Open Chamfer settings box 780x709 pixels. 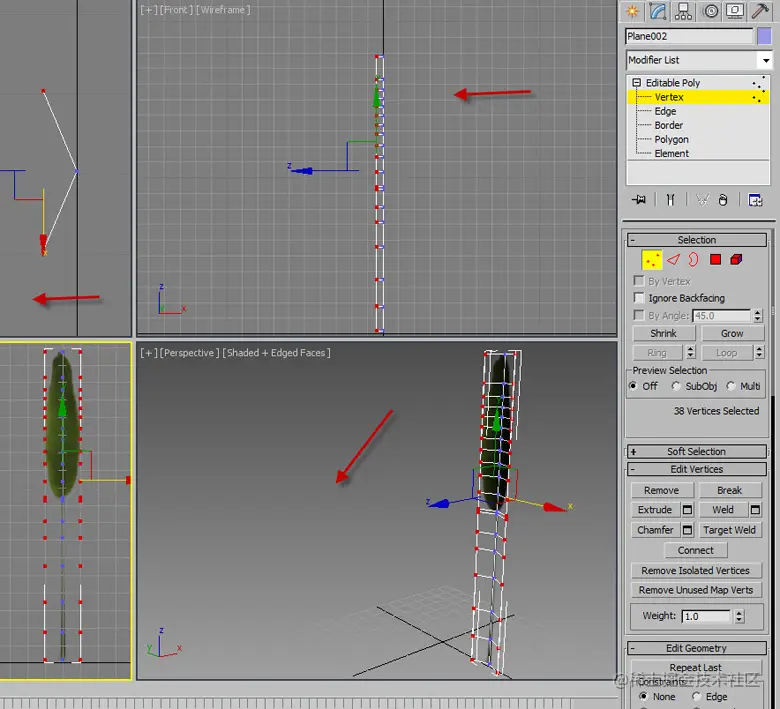click(x=687, y=530)
